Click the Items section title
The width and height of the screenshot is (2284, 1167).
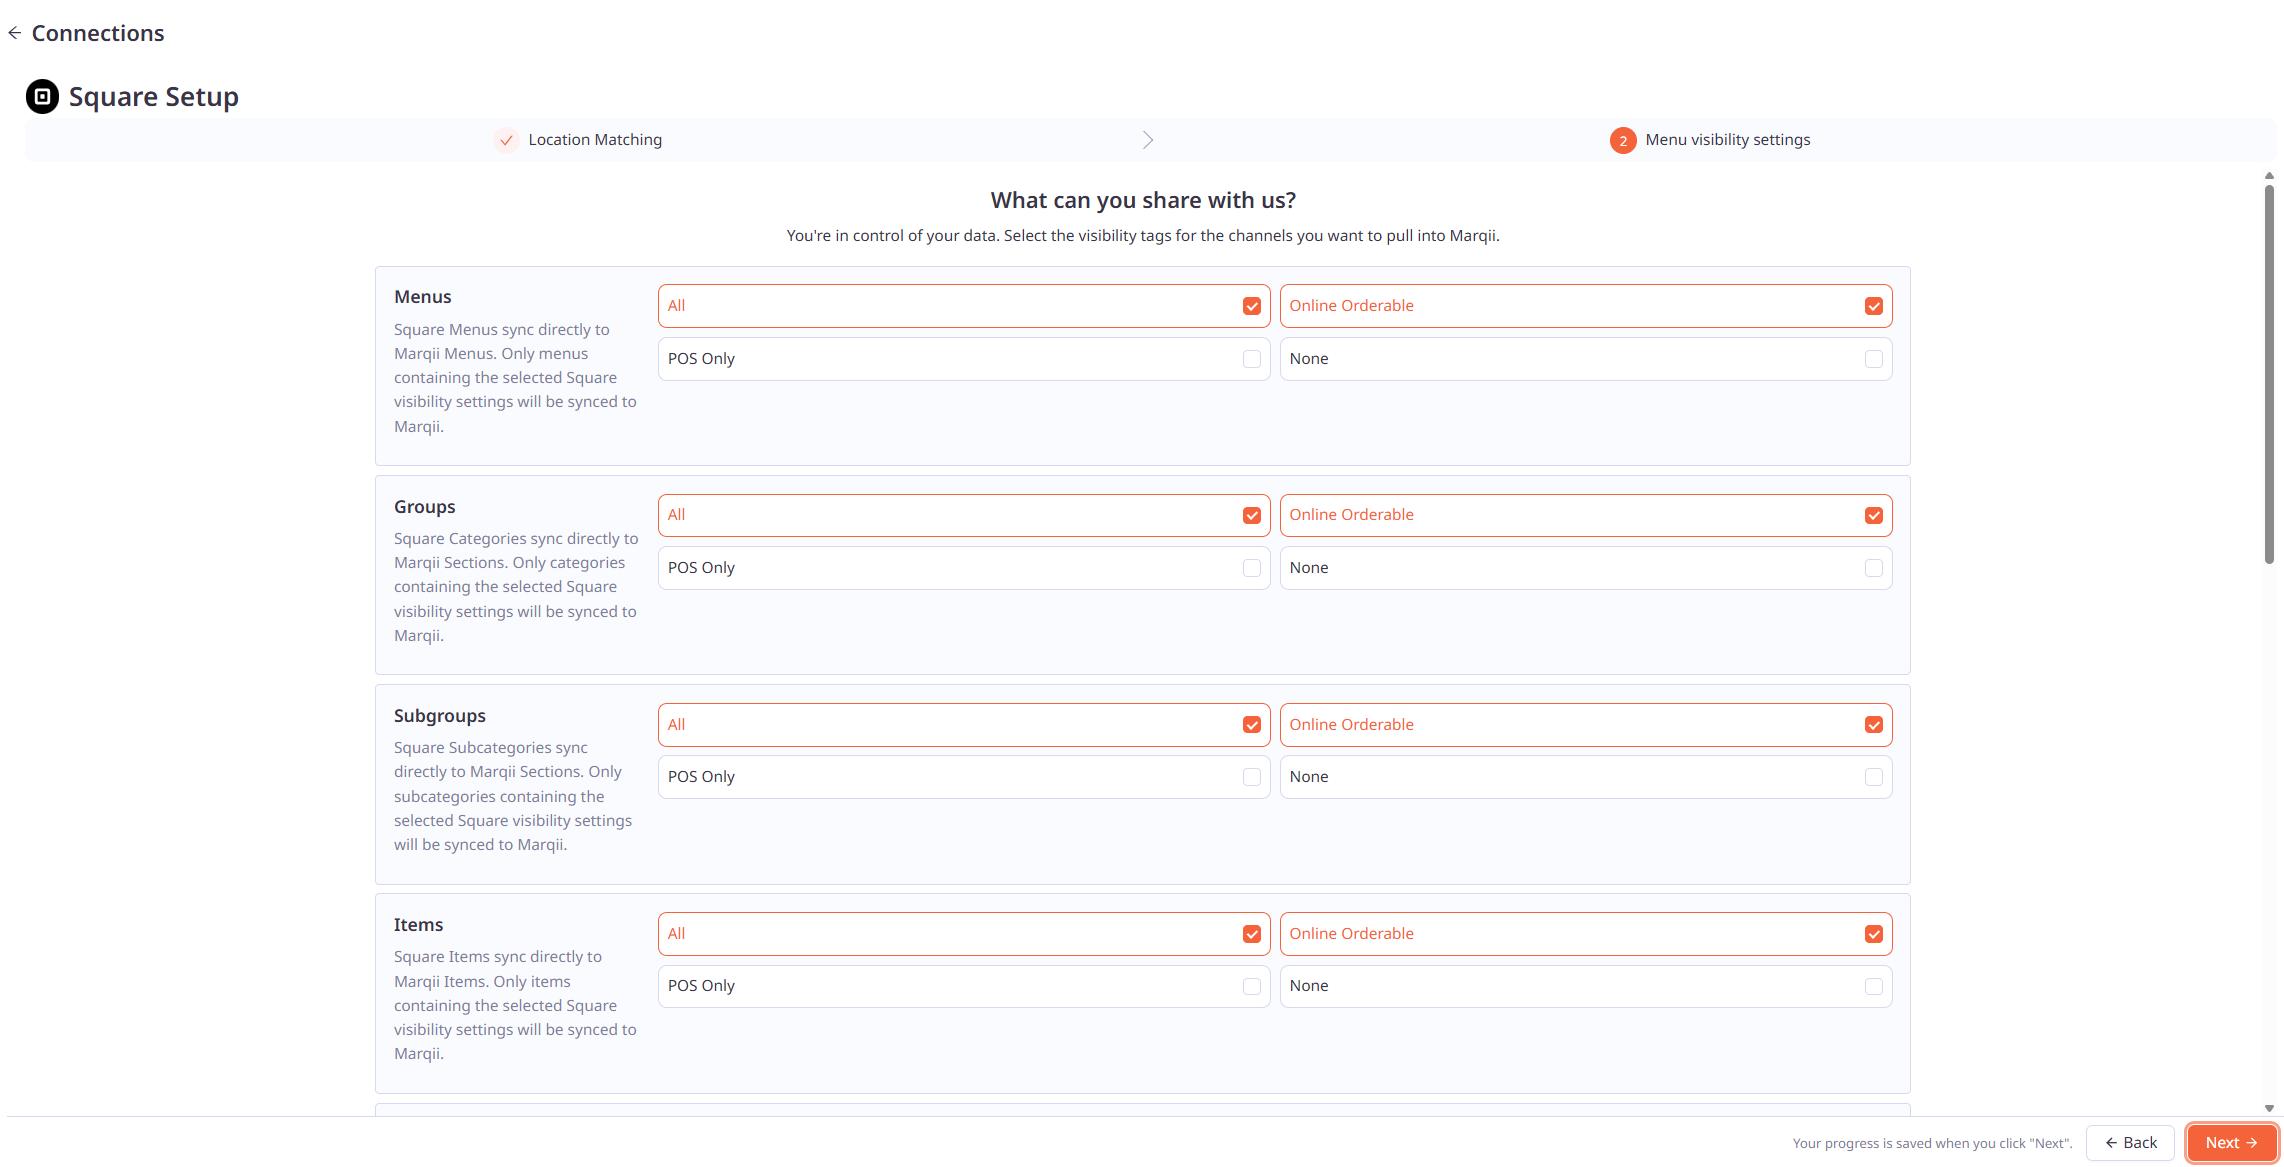[x=419, y=925]
